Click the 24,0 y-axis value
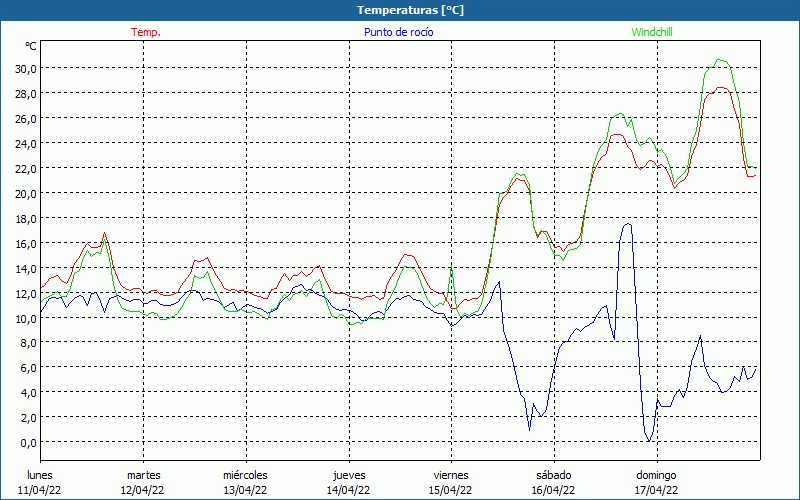The height and width of the screenshot is (500, 800). click(x=26, y=143)
